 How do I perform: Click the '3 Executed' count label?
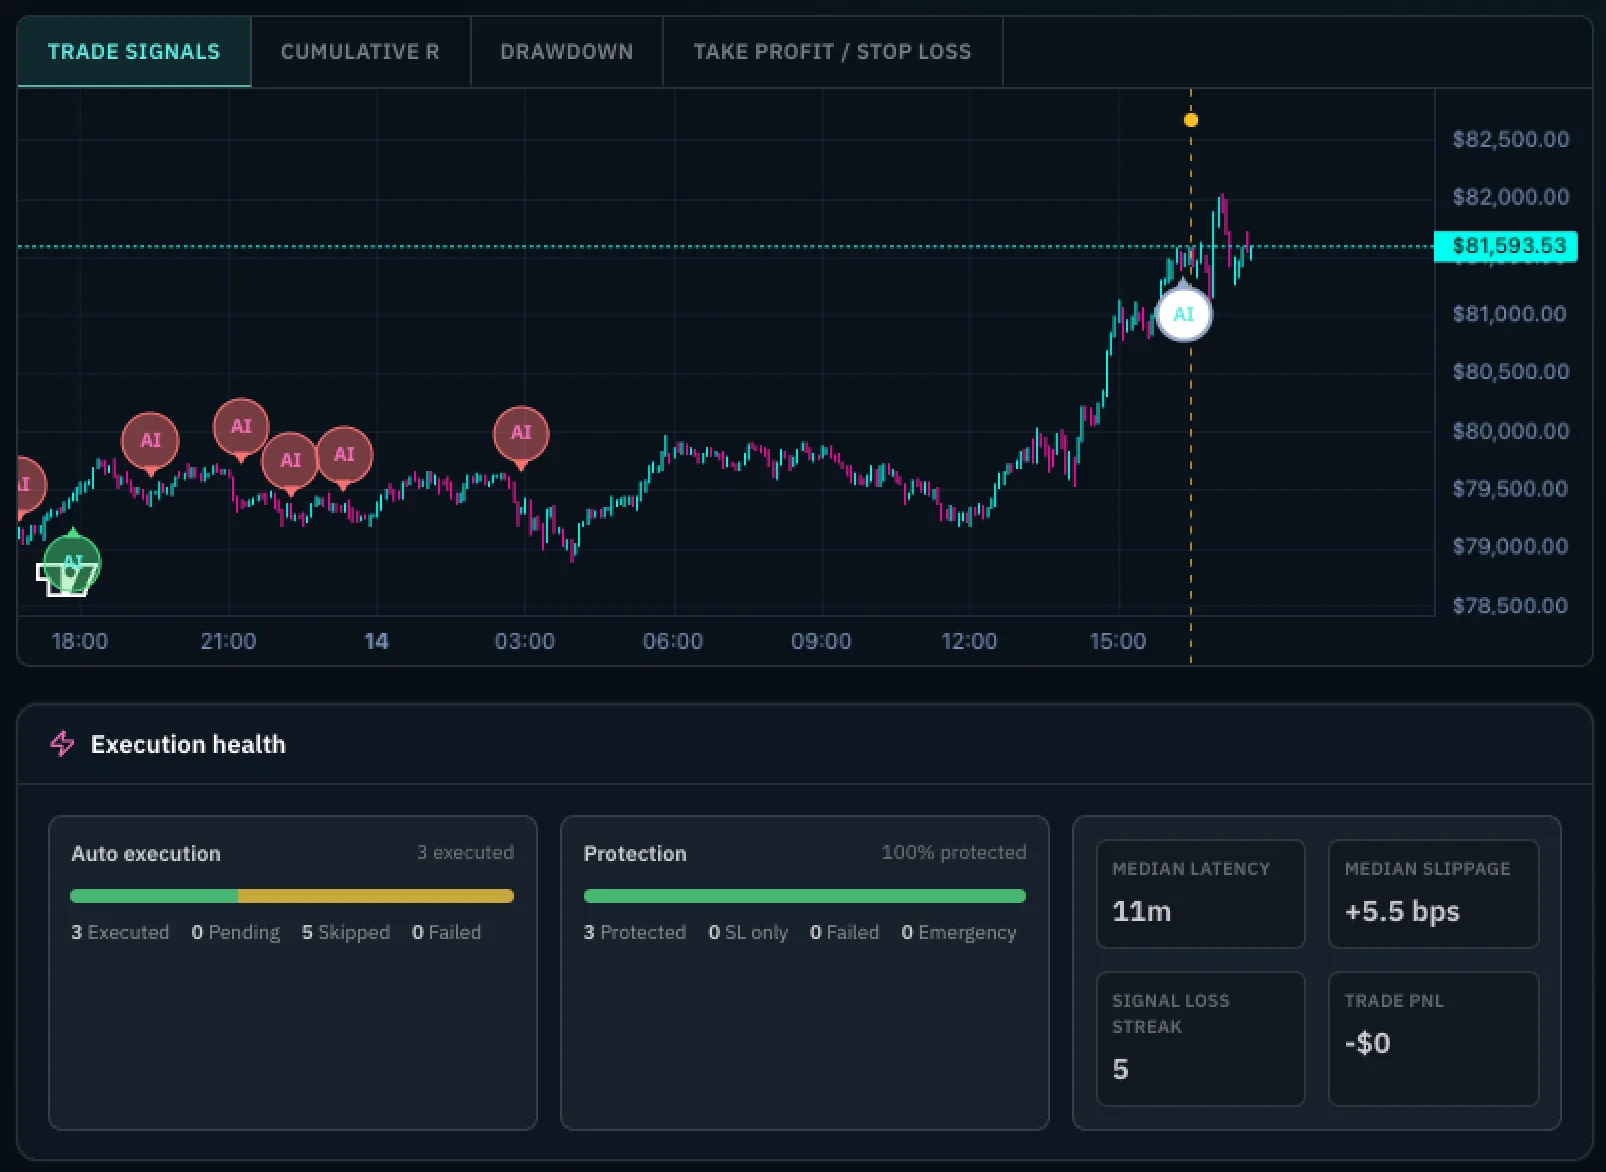[x=120, y=932]
